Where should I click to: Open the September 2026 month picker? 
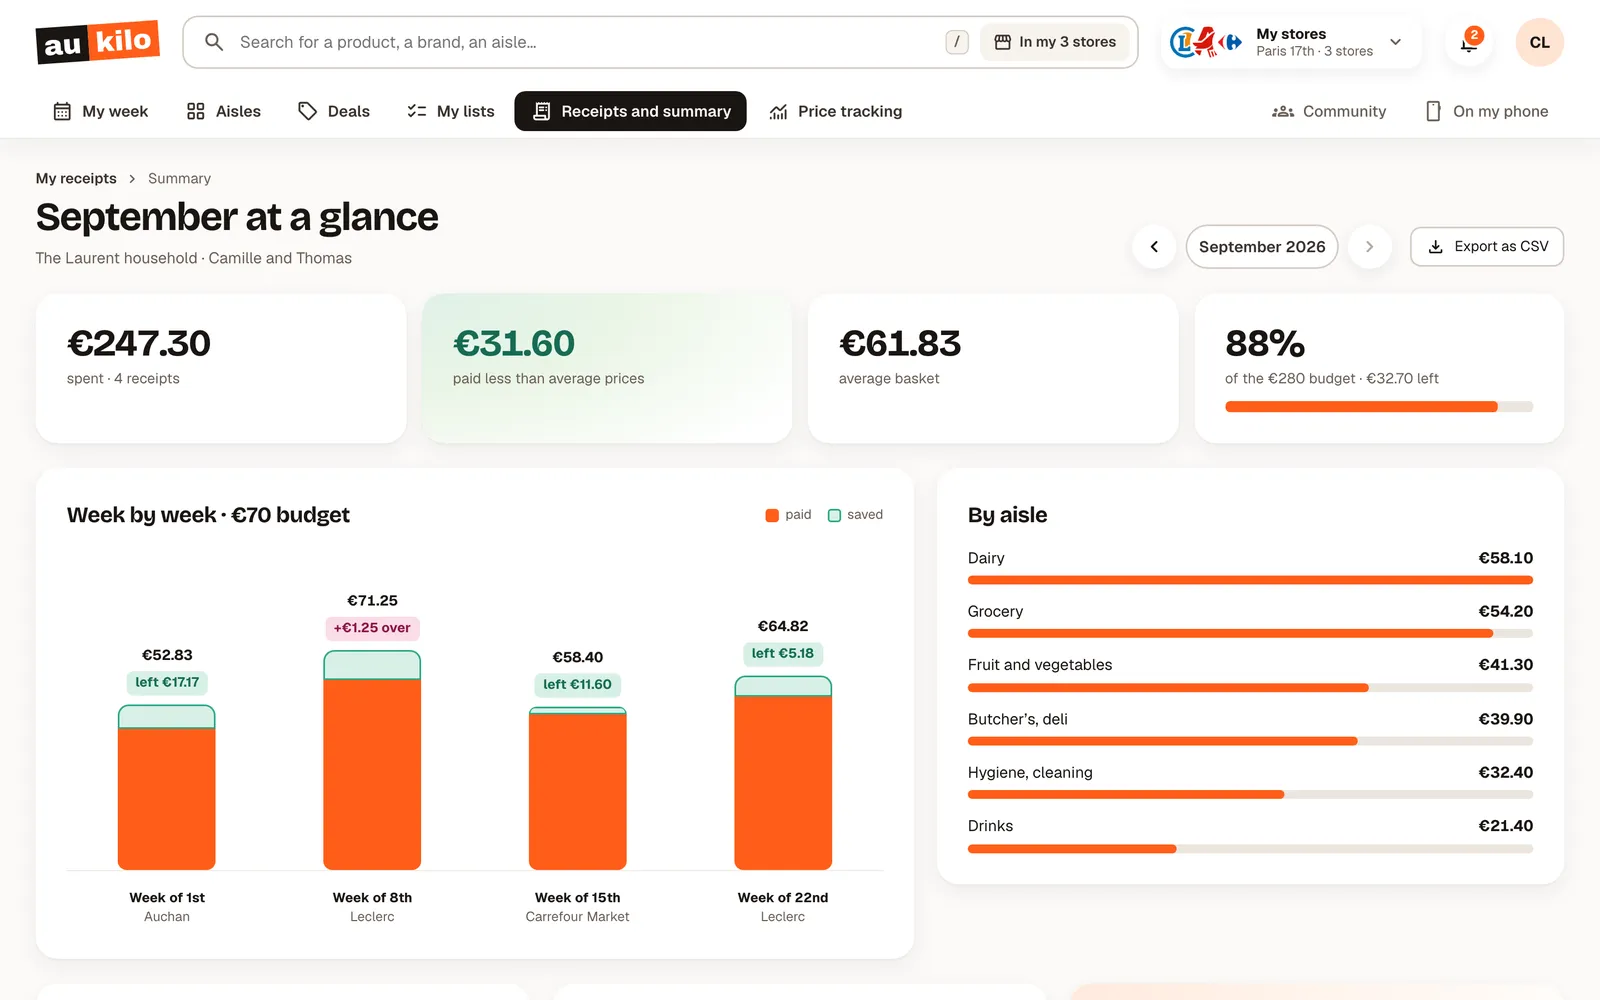[x=1262, y=247]
